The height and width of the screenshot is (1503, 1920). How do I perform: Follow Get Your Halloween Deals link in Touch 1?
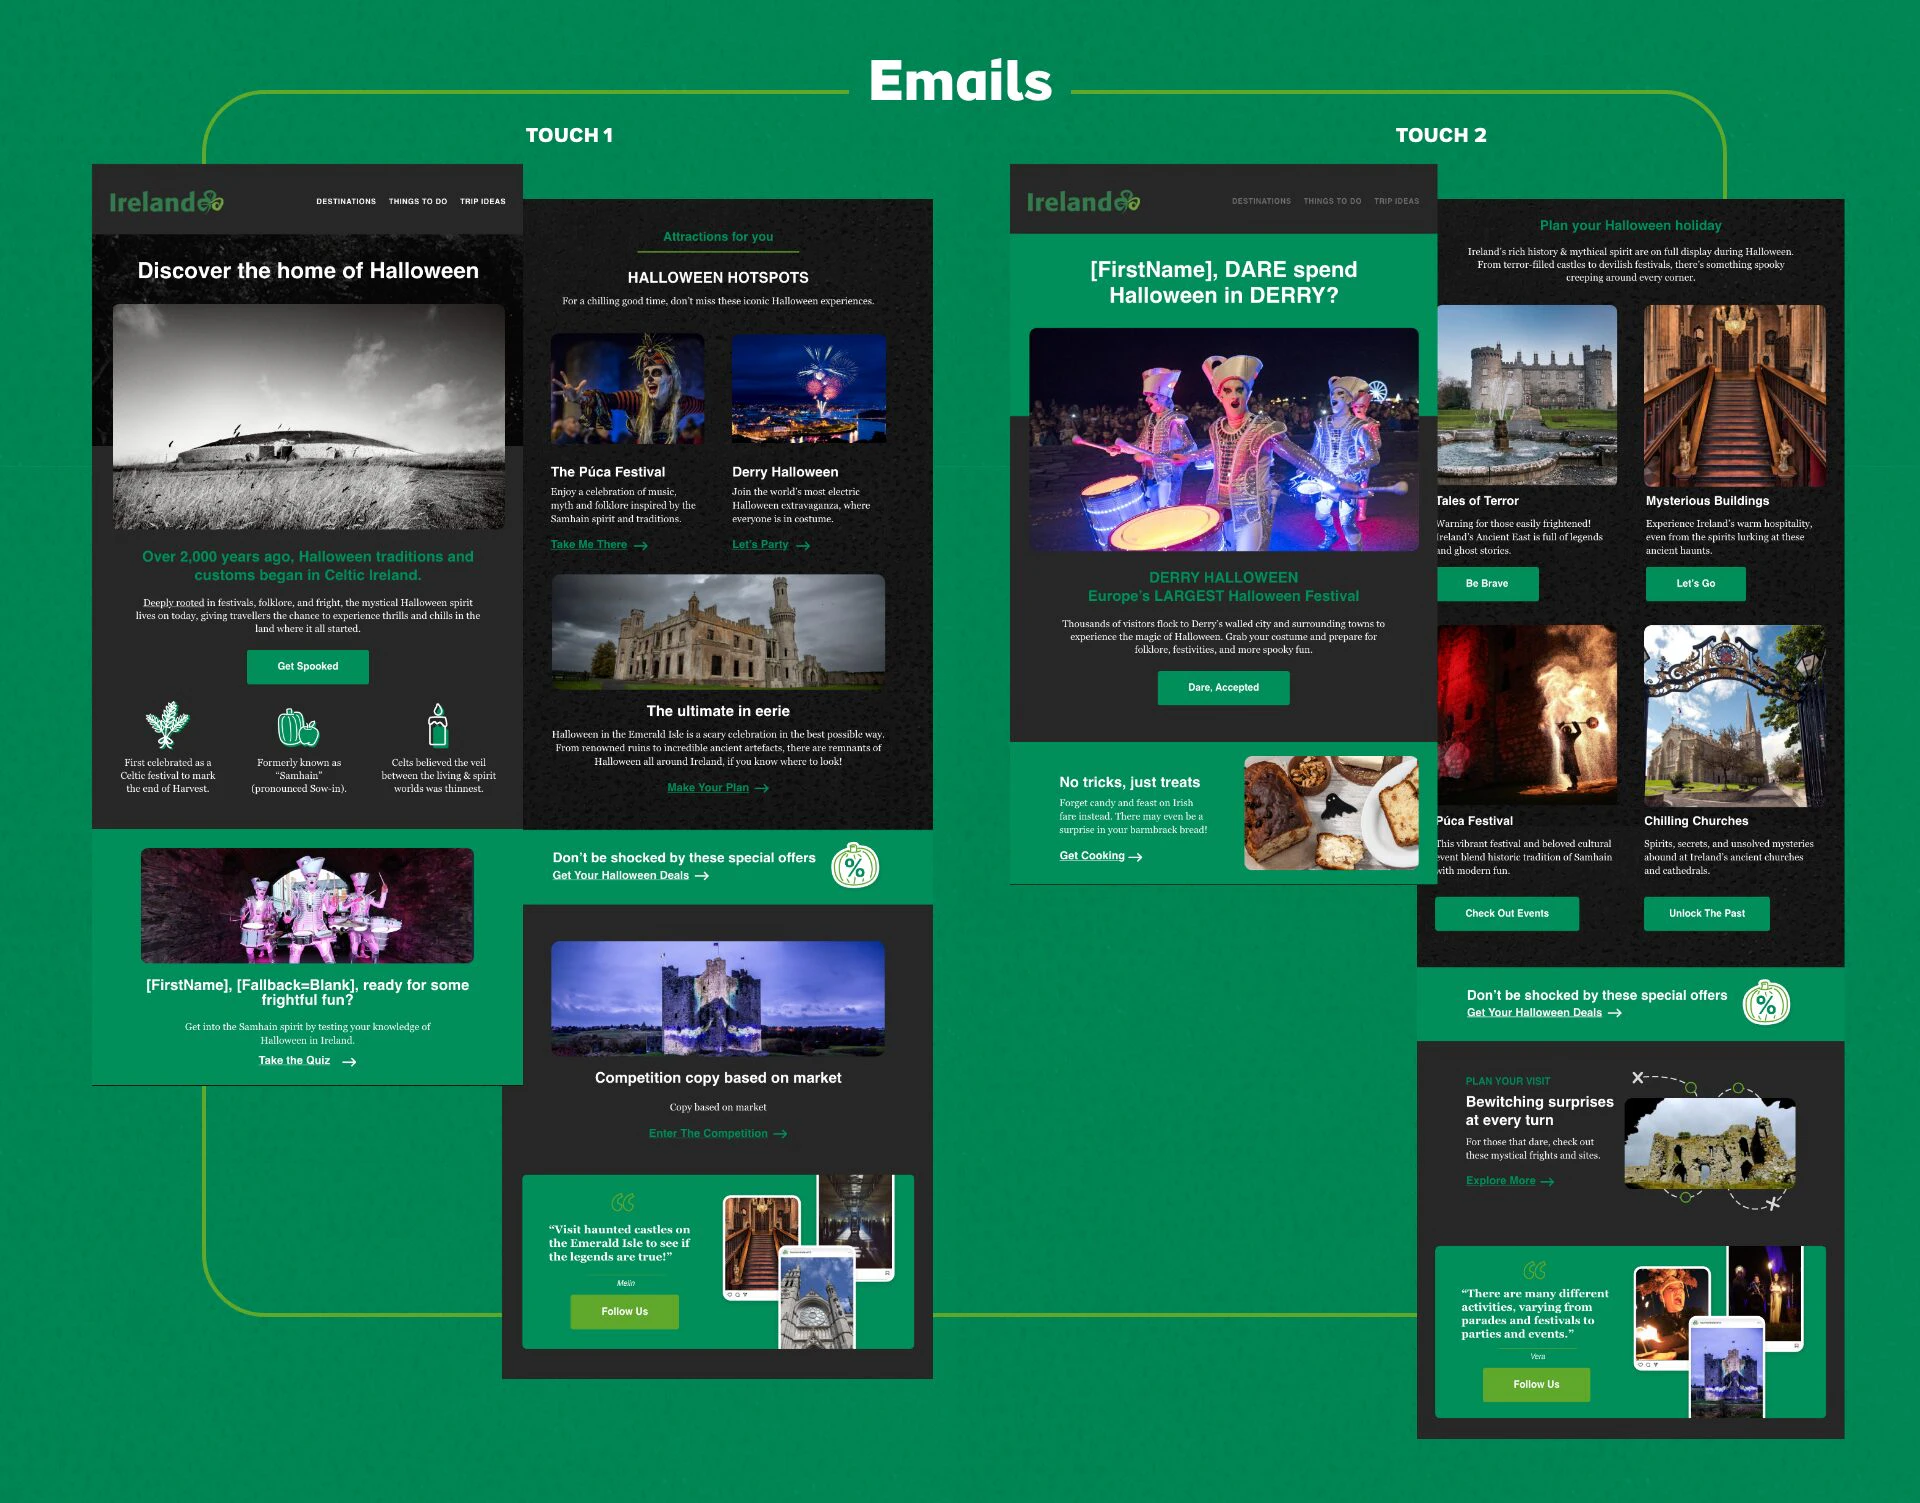[621, 876]
